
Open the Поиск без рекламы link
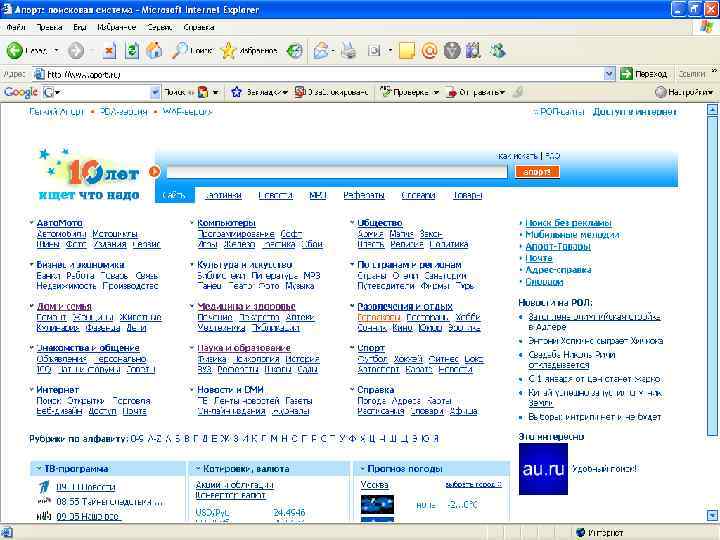tap(568, 223)
